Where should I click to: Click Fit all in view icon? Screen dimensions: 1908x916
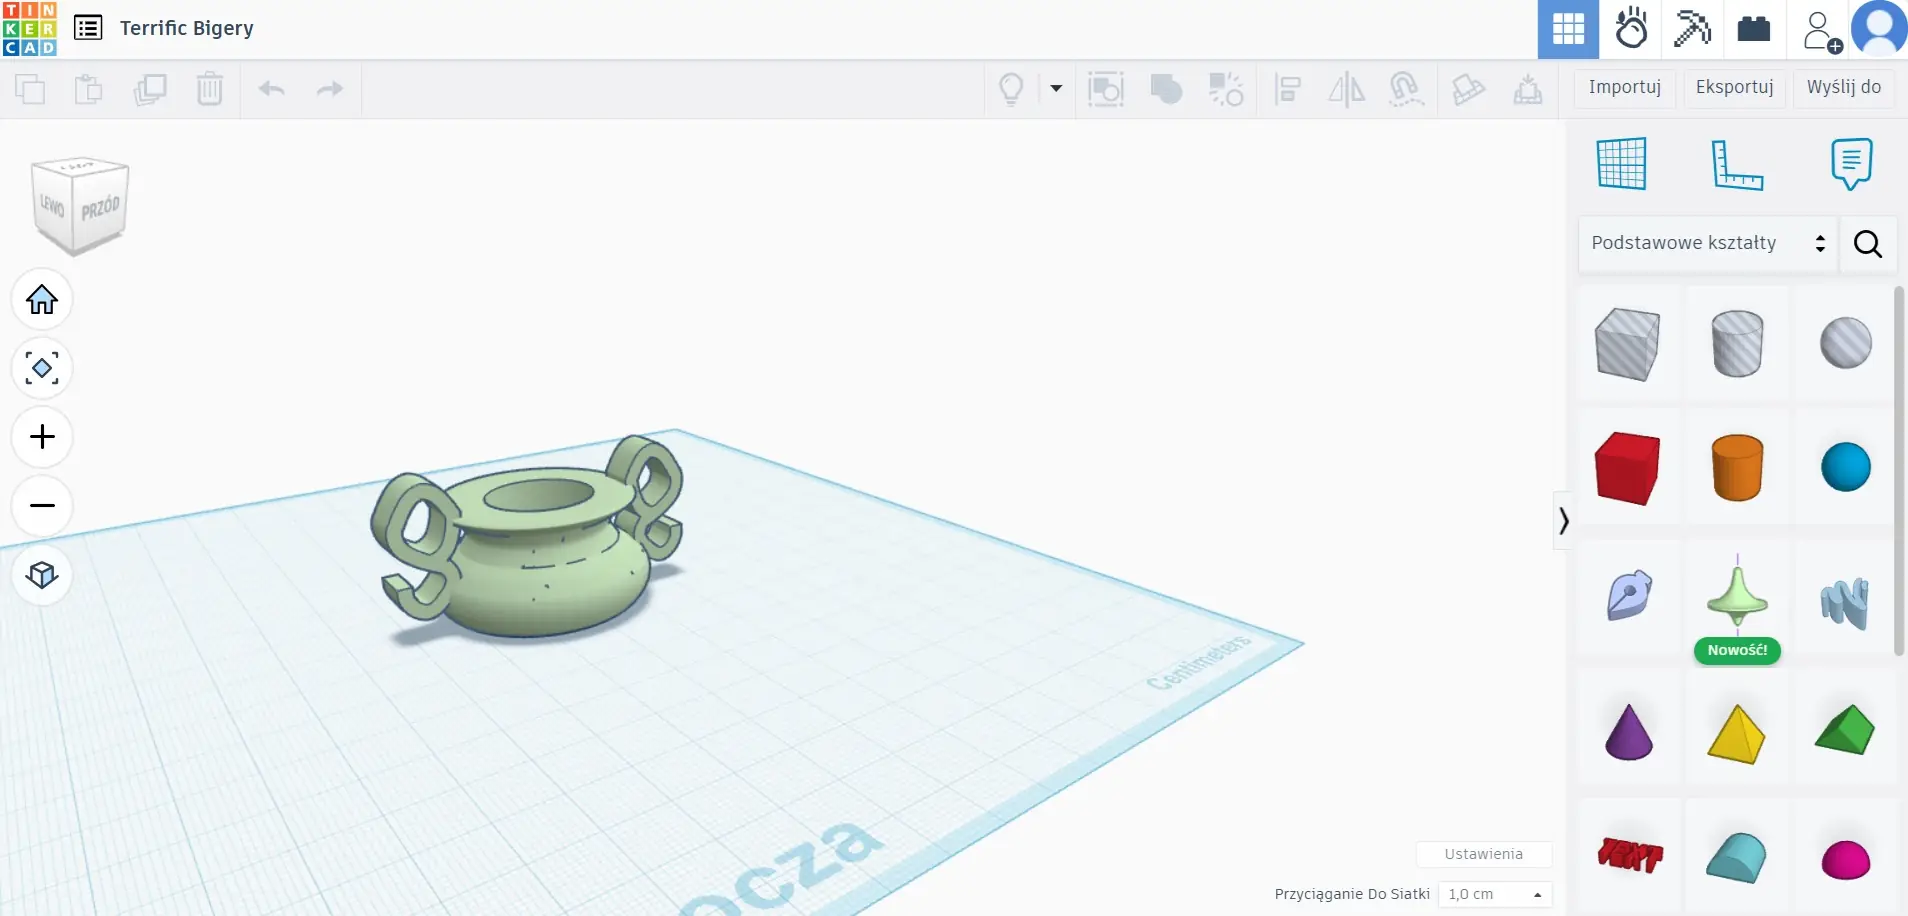tap(42, 368)
